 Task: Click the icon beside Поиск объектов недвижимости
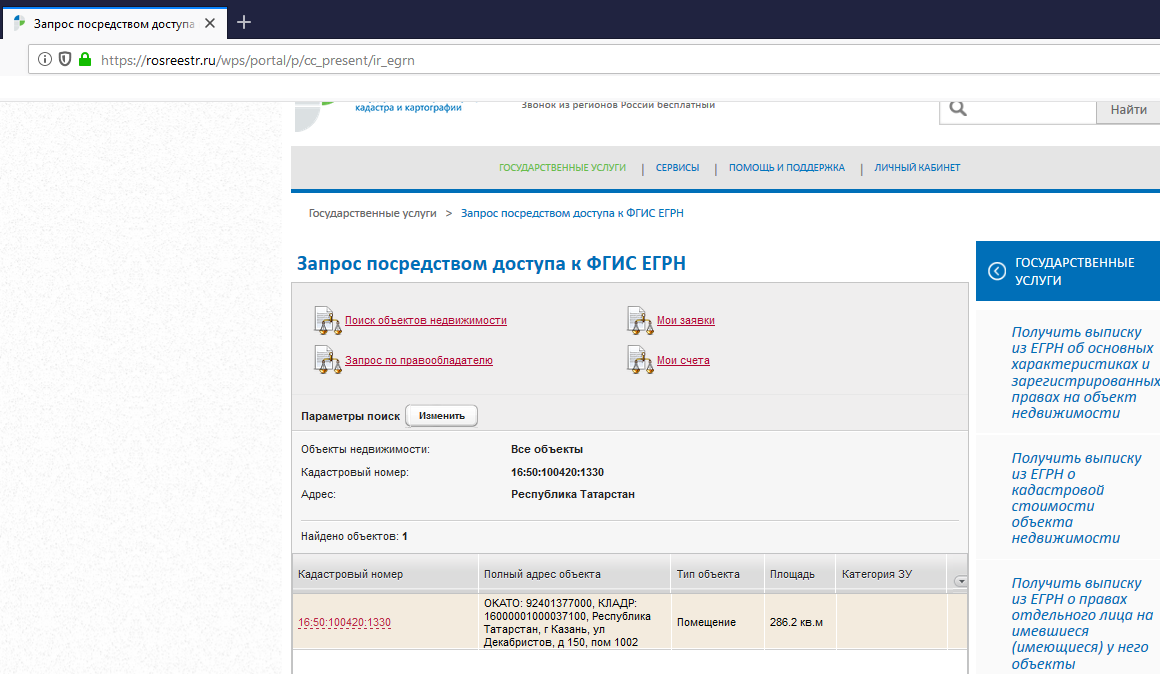tap(328, 320)
